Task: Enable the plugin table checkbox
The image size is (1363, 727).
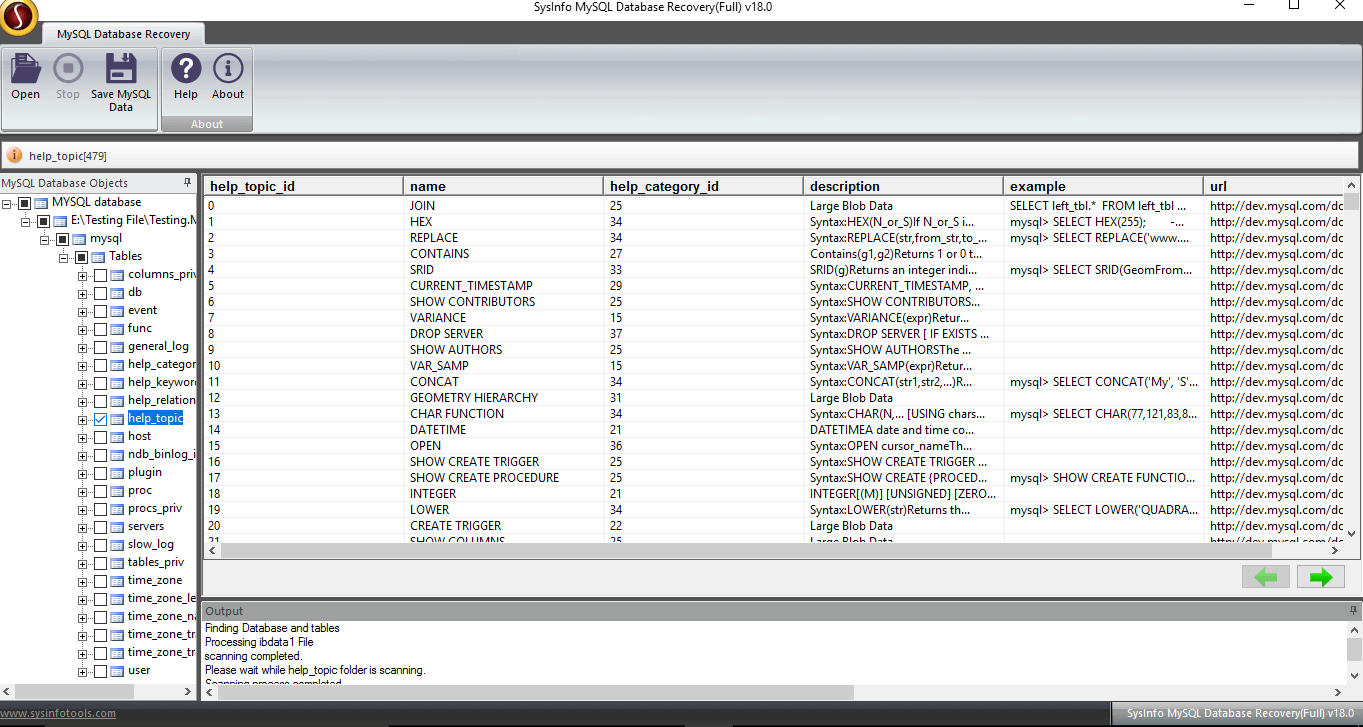Action: pyautogui.click(x=100, y=473)
